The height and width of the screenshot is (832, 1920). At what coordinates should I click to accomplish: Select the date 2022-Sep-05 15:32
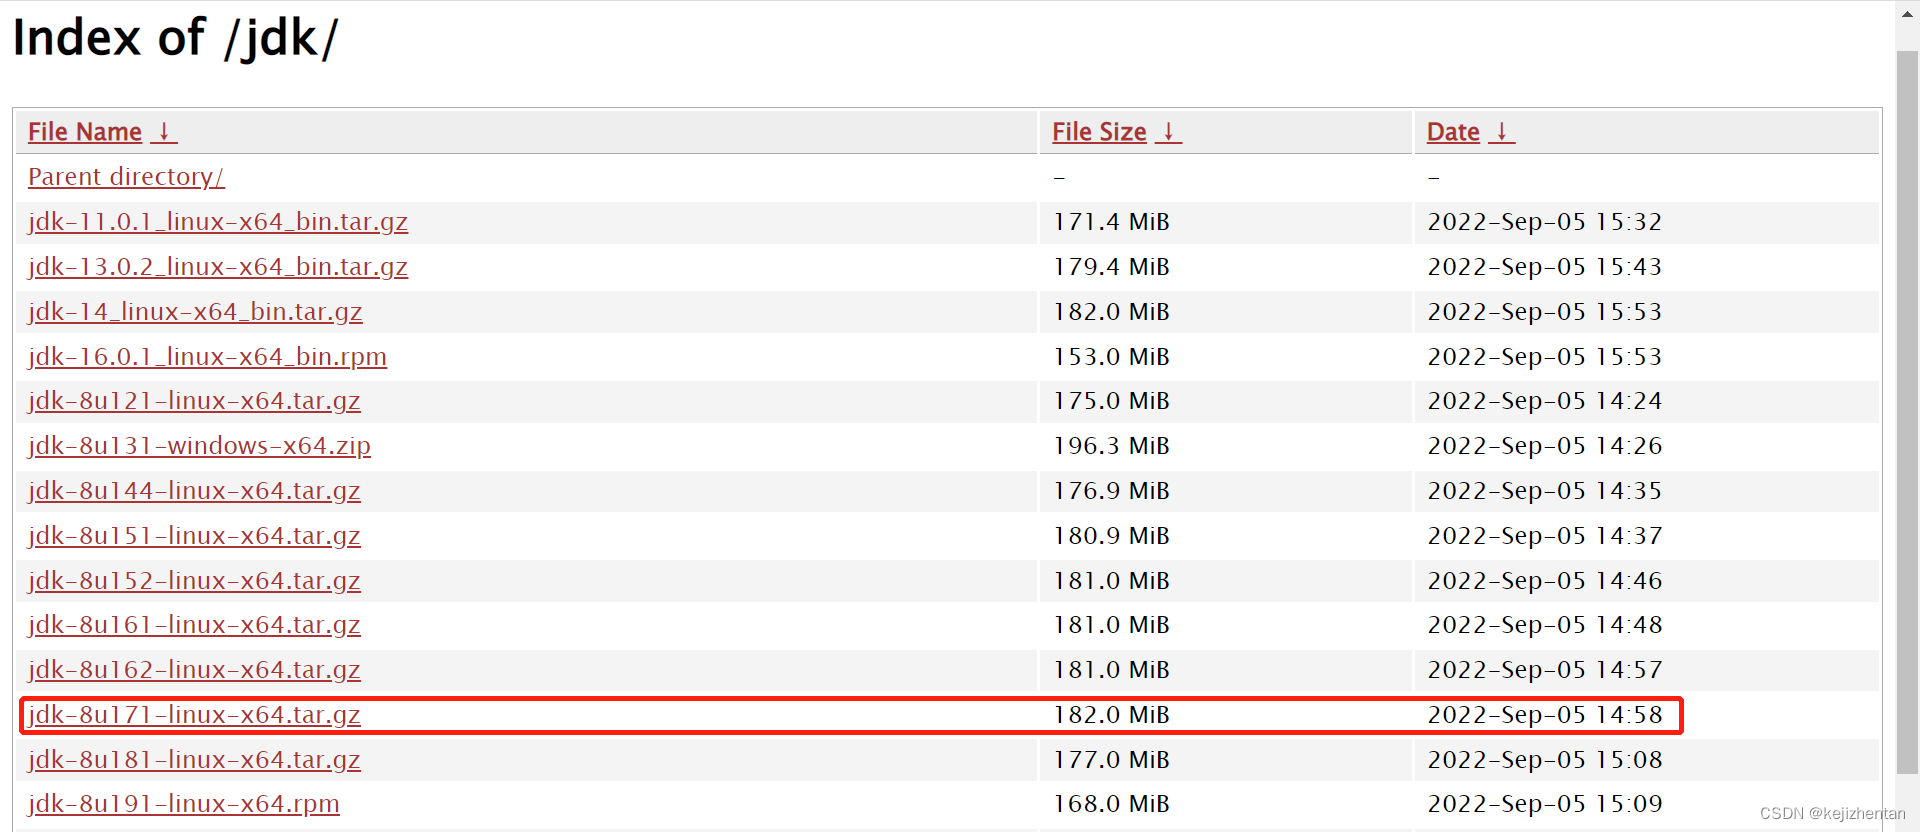point(1545,222)
